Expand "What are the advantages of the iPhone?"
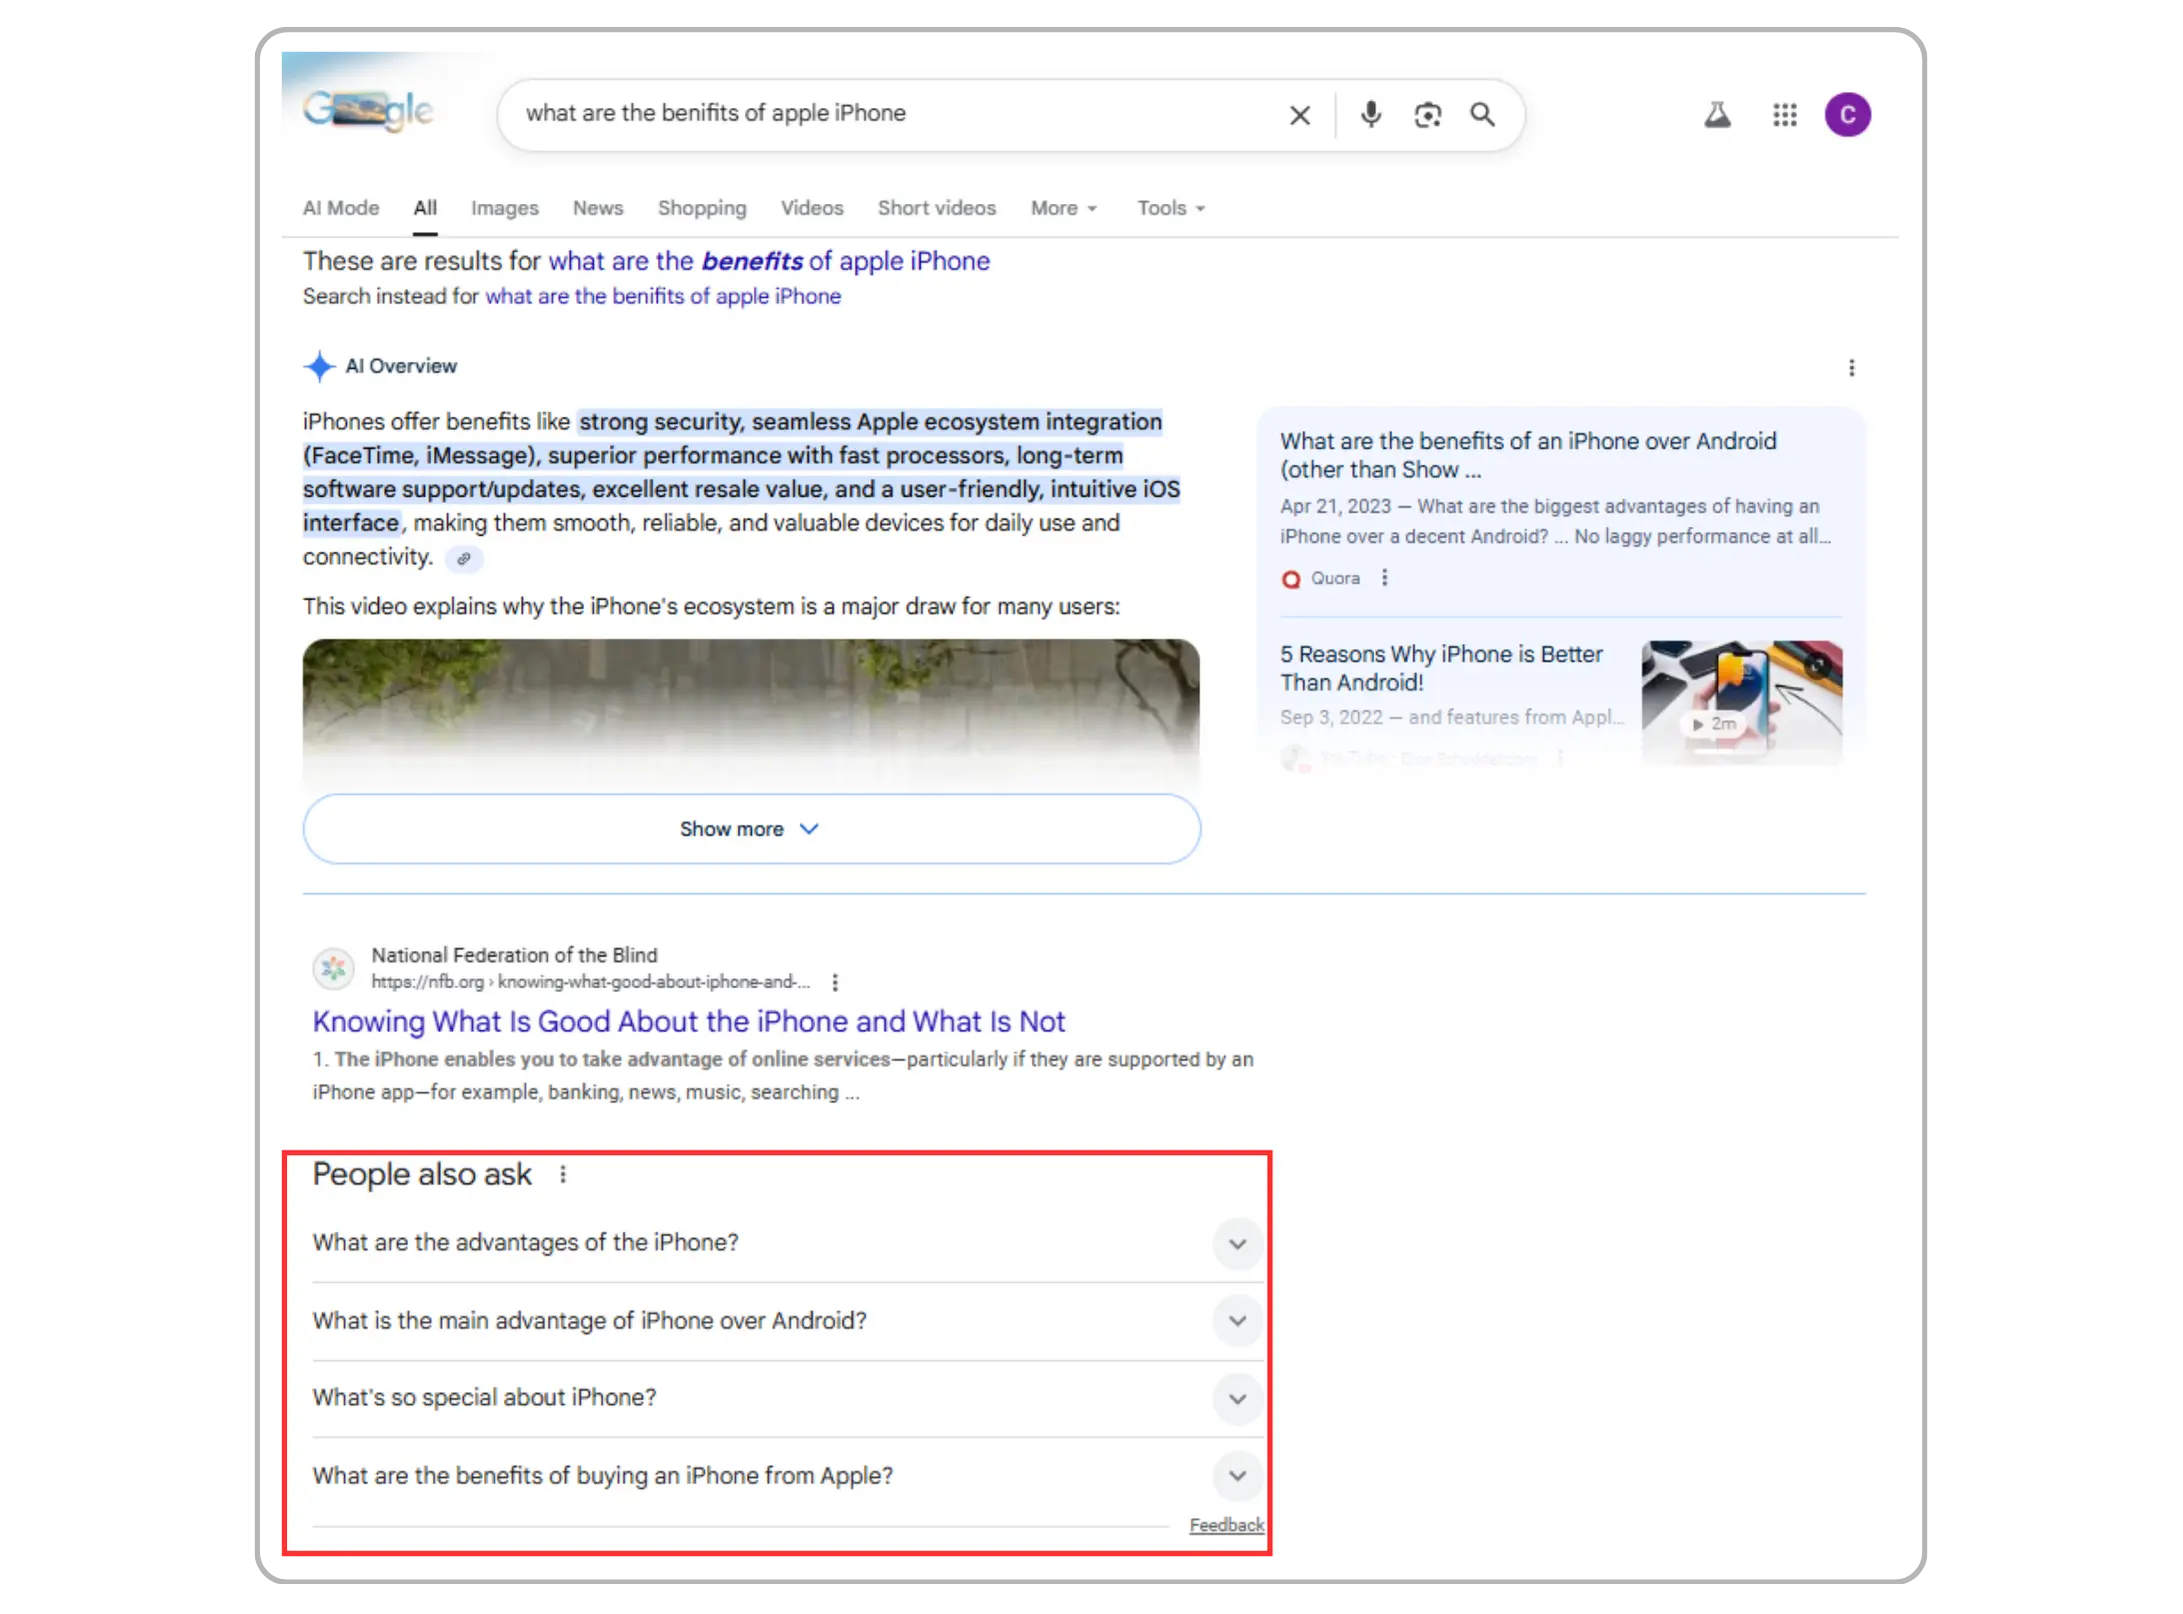This screenshot has height=1614, width=2183. [1237, 1244]
